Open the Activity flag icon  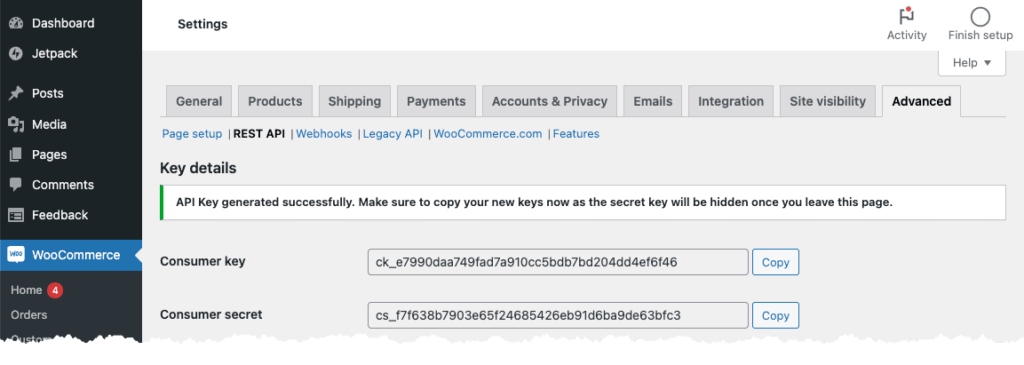(906, 16)
